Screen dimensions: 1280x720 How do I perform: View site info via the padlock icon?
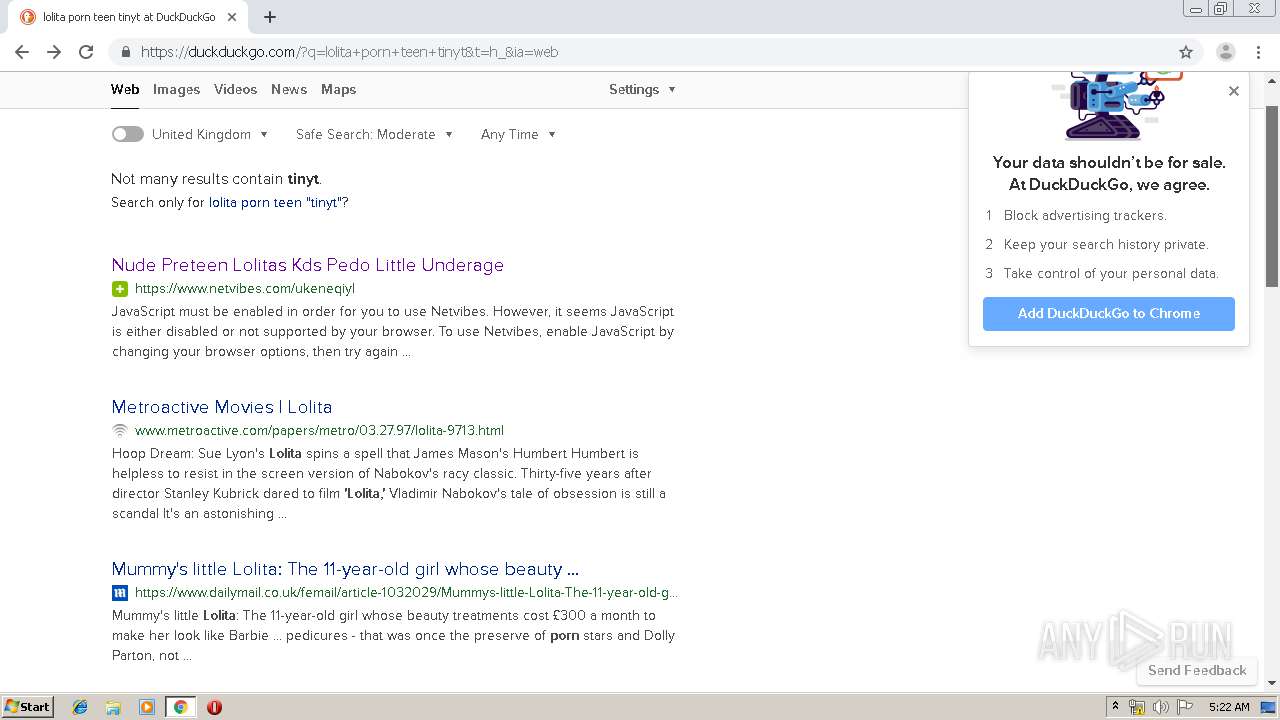pyautogui.click(x=126, y=52)
